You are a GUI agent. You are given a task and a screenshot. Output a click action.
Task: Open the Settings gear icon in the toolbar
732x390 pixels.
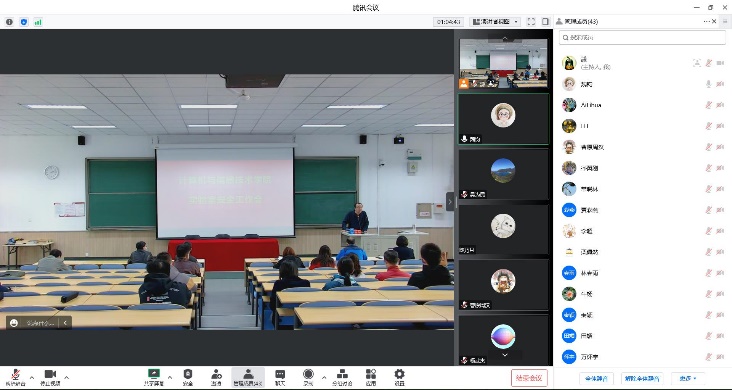pyautogui.click(x=399, y=376)
